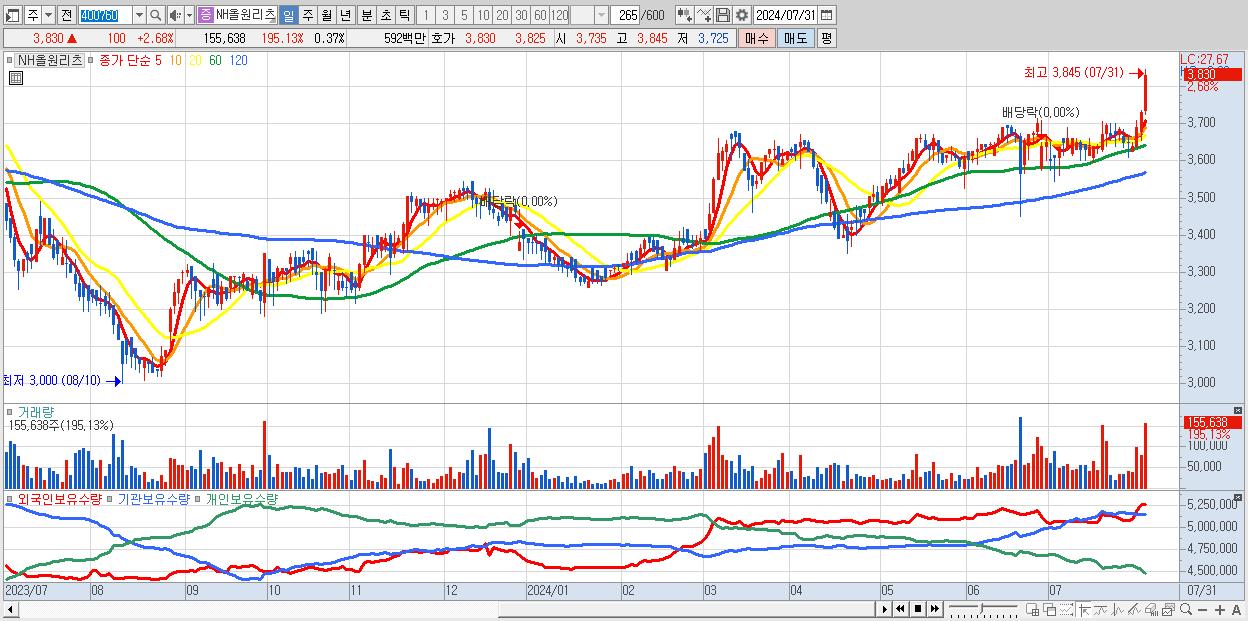
Task: Select the 초 second period button
Action: (x=385, y=15)
